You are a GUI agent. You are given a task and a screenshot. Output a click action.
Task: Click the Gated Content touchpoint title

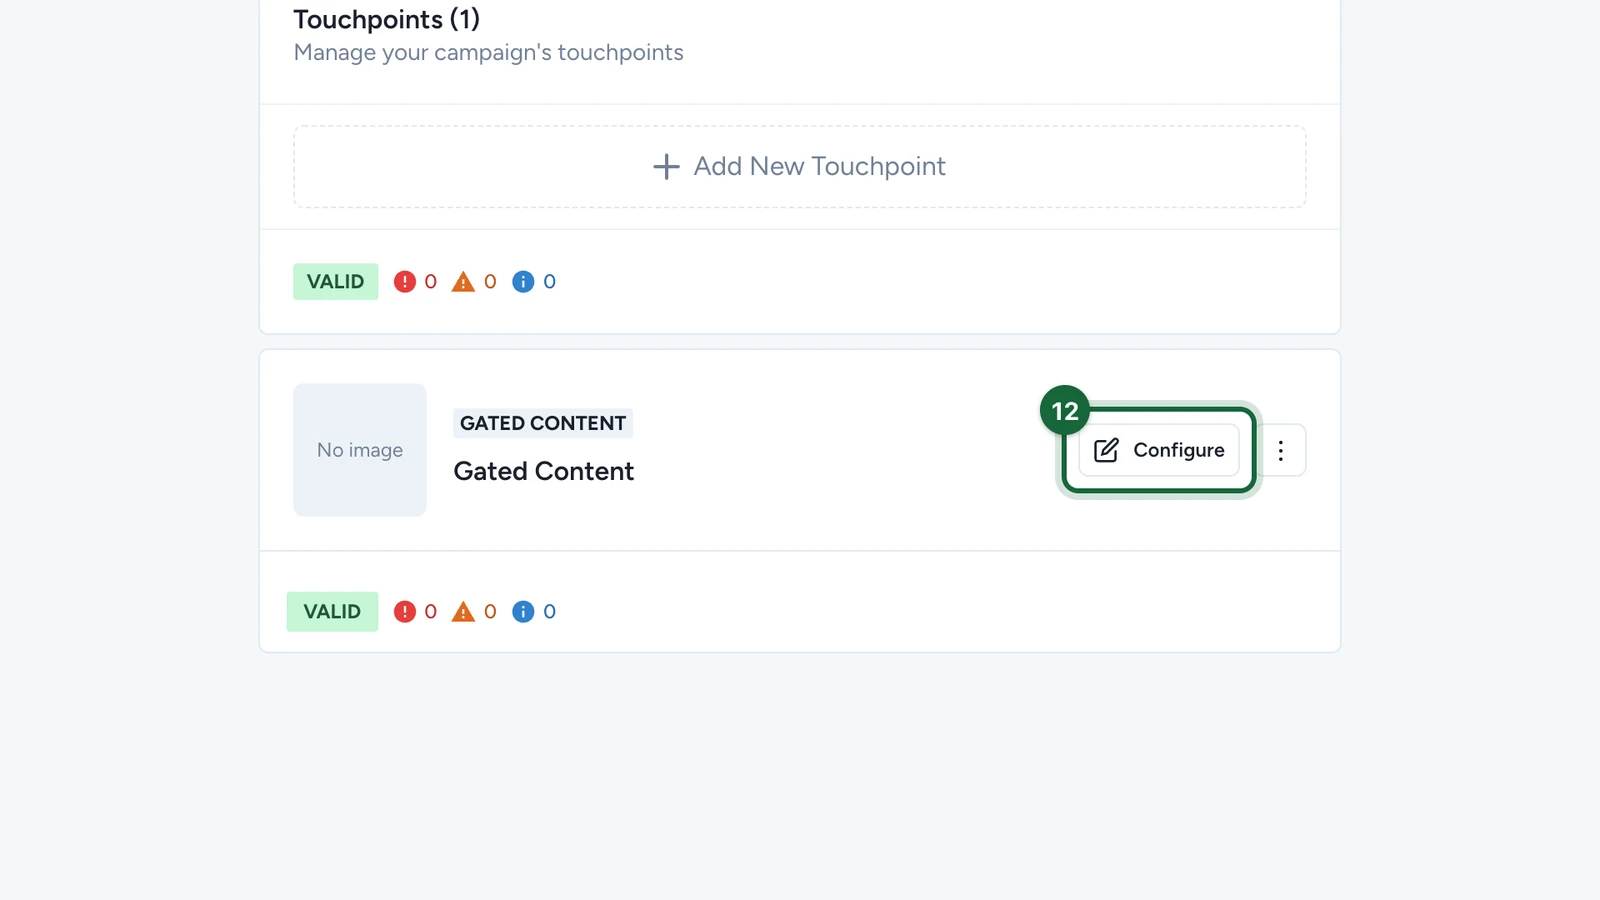[544, 471]
